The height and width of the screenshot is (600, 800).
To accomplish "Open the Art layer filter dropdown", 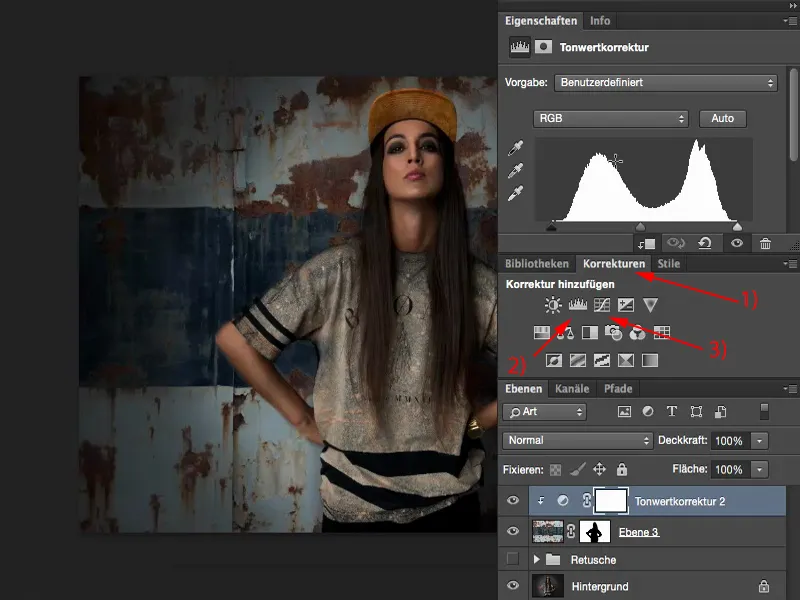I will [544, 412].
